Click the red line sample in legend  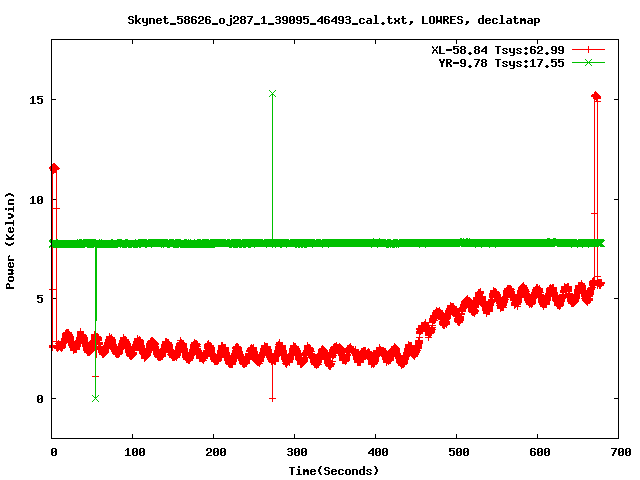coord(588,50)
